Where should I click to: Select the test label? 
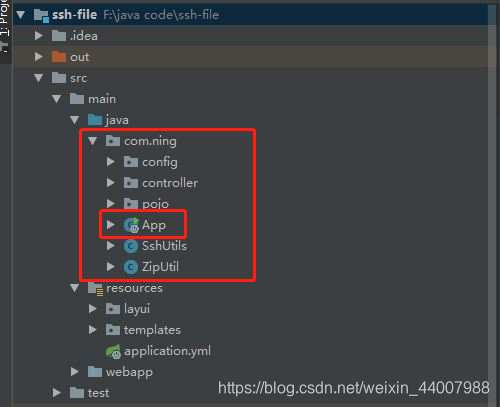click(x=98, y=393)
